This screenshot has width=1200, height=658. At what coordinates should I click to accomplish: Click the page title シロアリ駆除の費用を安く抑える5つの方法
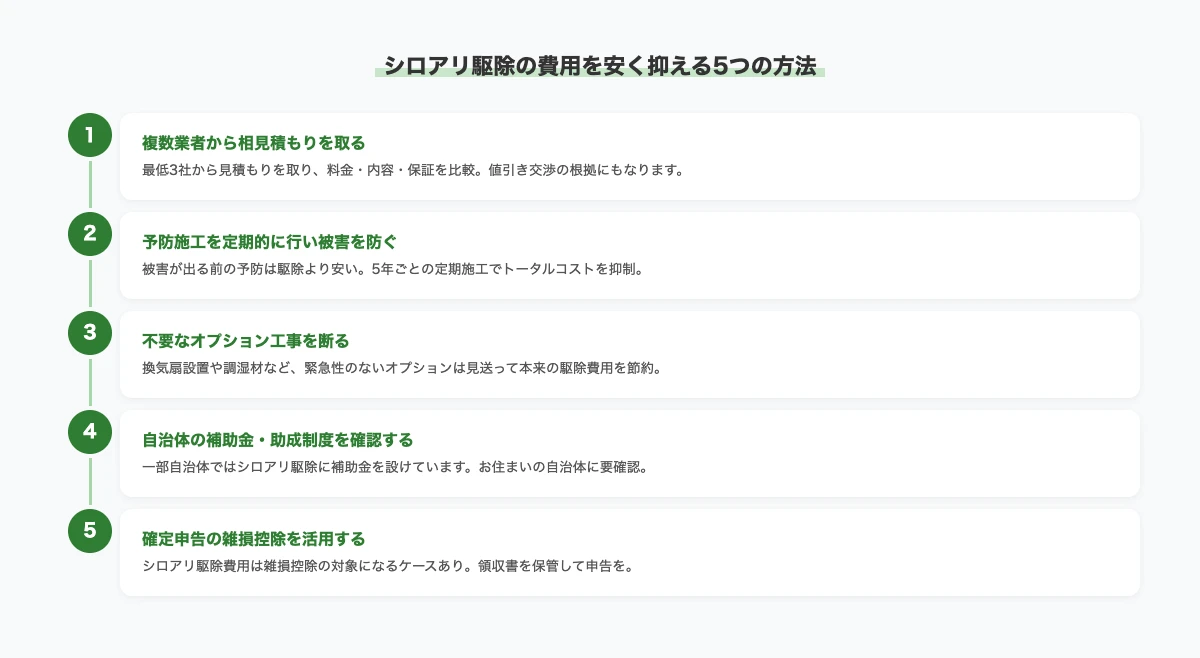pyautogui.click(x=599, y=66)
